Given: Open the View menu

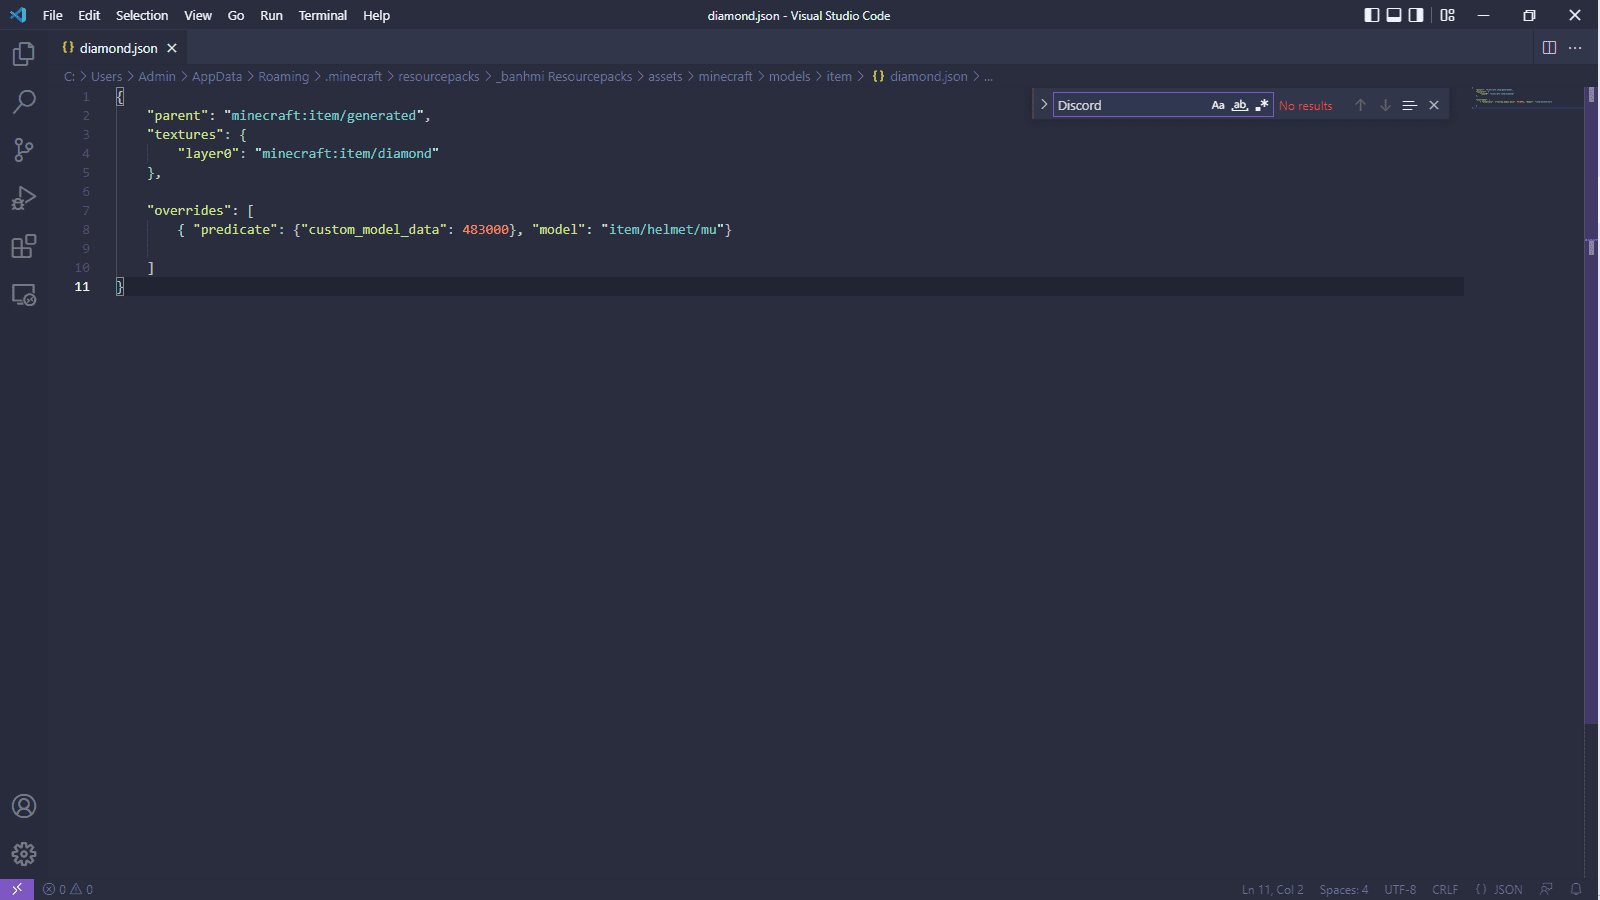Looking at the screenshot, I should [x=198, y=15].
